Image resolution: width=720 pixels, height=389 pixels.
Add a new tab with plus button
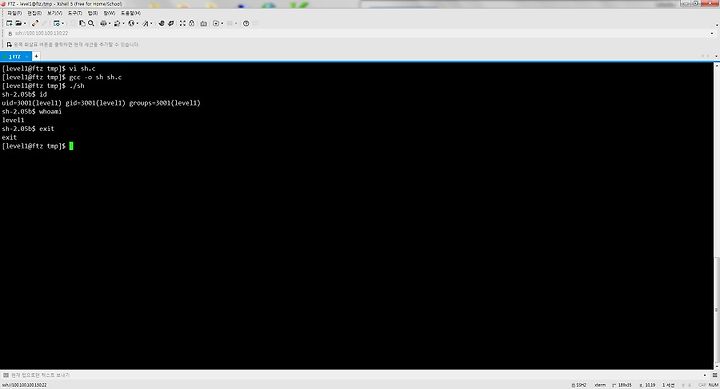coord(36,56)
